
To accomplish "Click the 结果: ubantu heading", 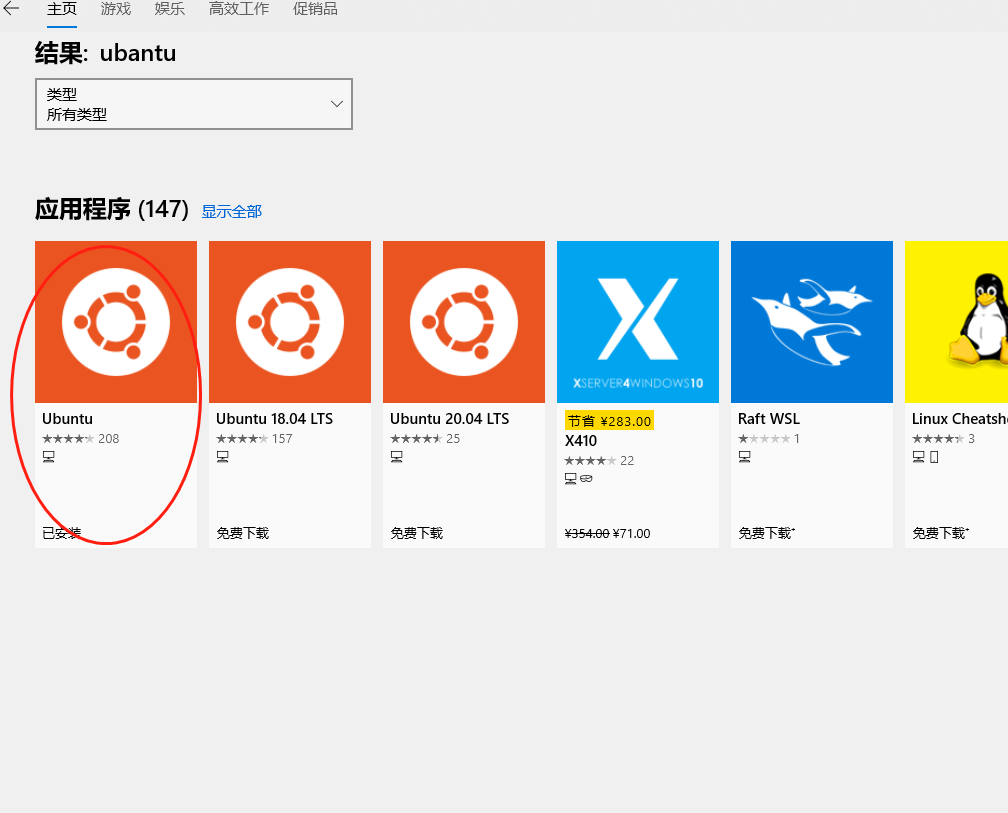I will point(105,53).
